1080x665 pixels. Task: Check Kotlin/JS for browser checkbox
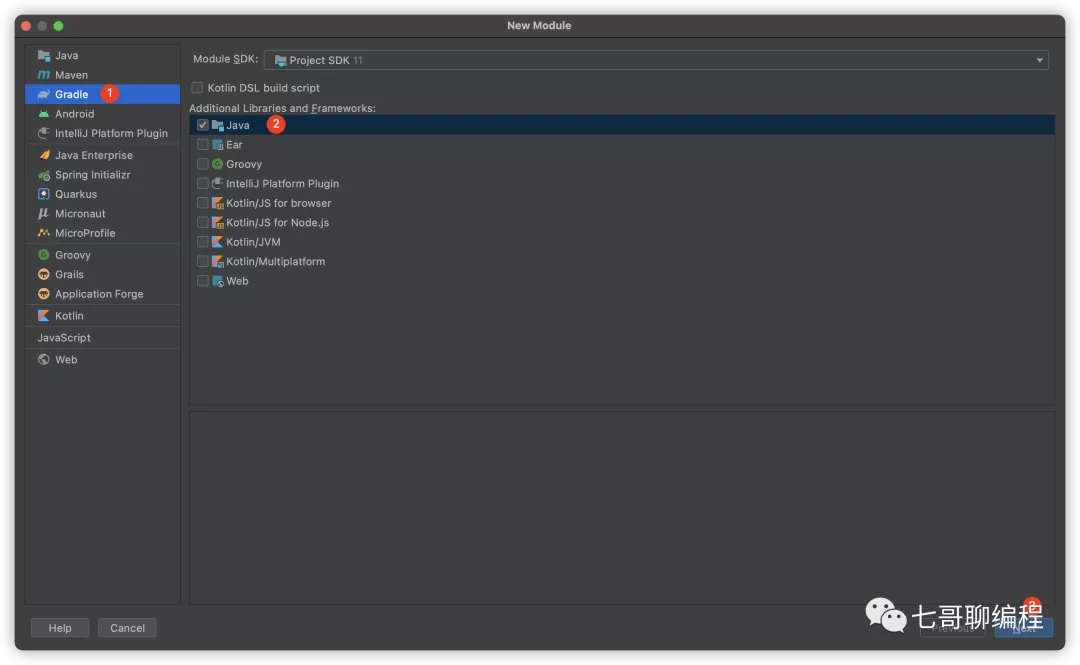202,203
